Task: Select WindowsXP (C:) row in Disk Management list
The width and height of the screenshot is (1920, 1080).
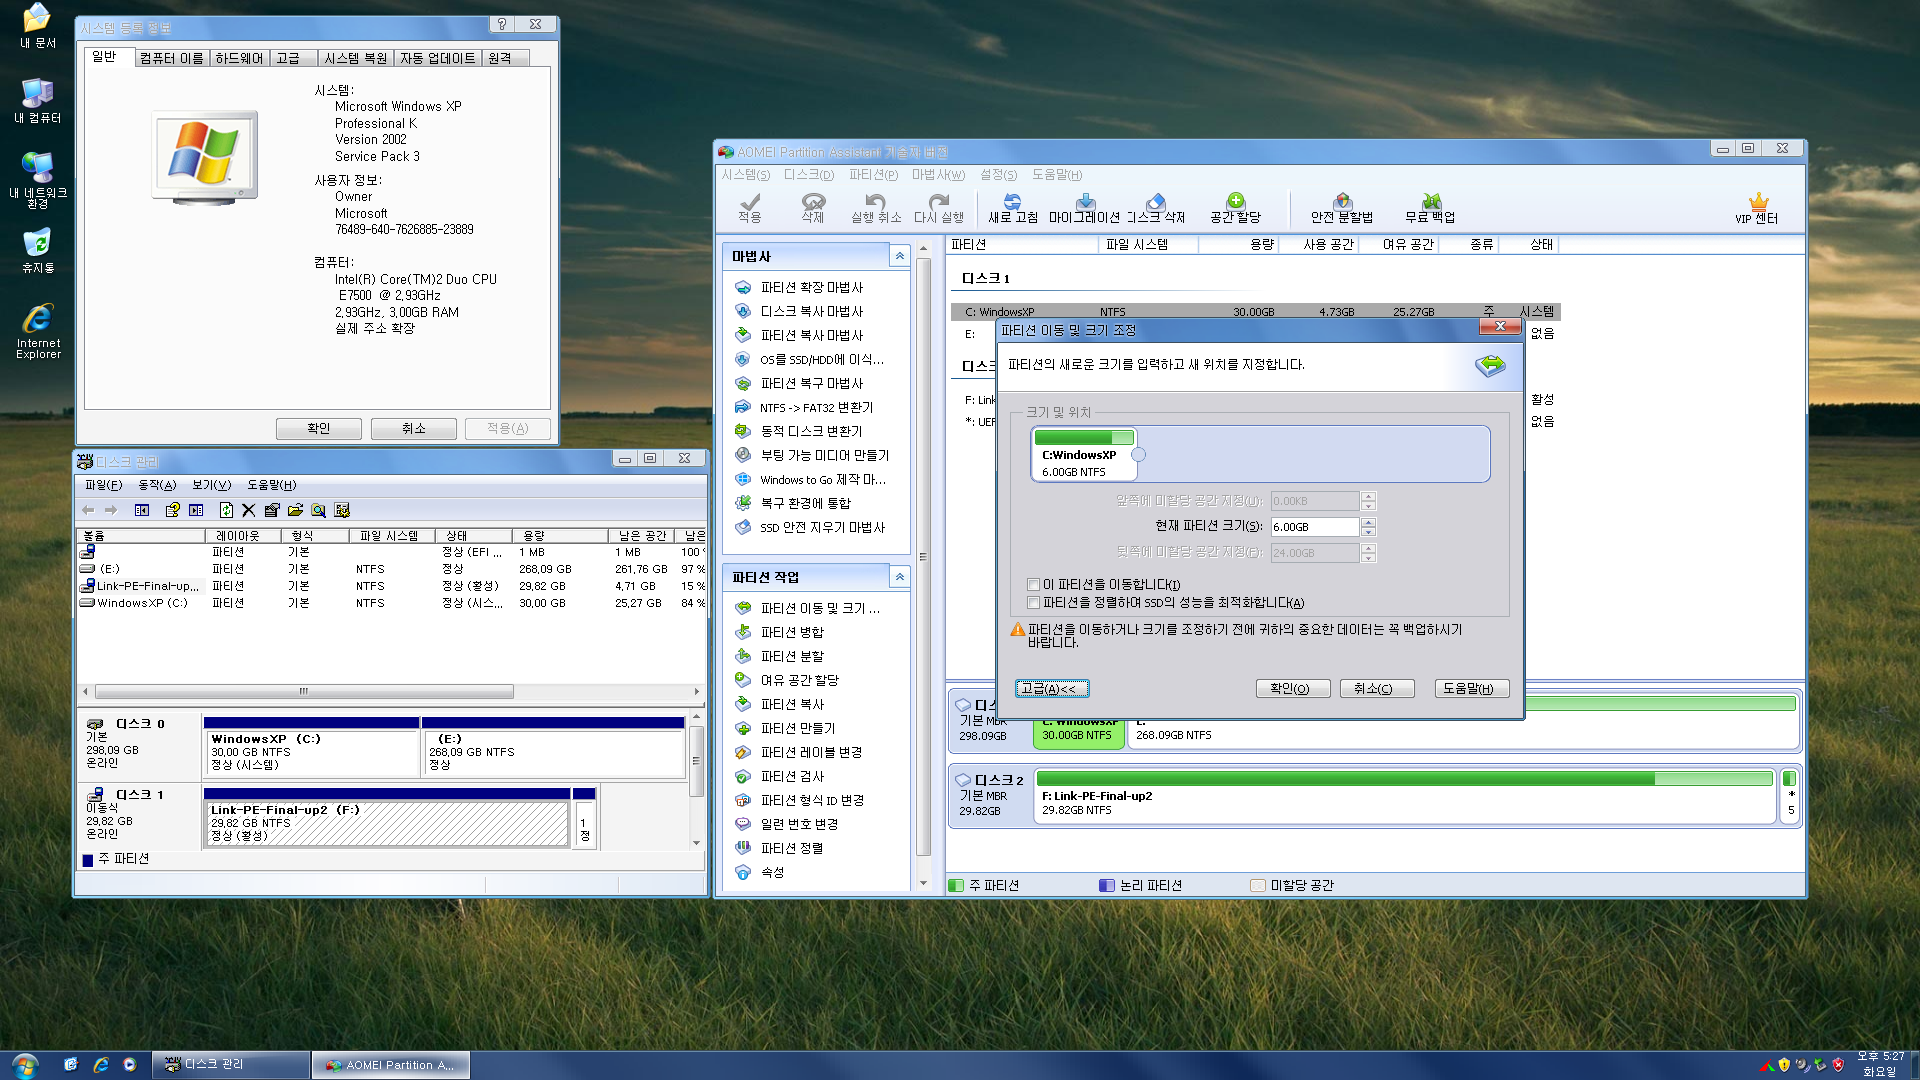Action: (391, 603)
